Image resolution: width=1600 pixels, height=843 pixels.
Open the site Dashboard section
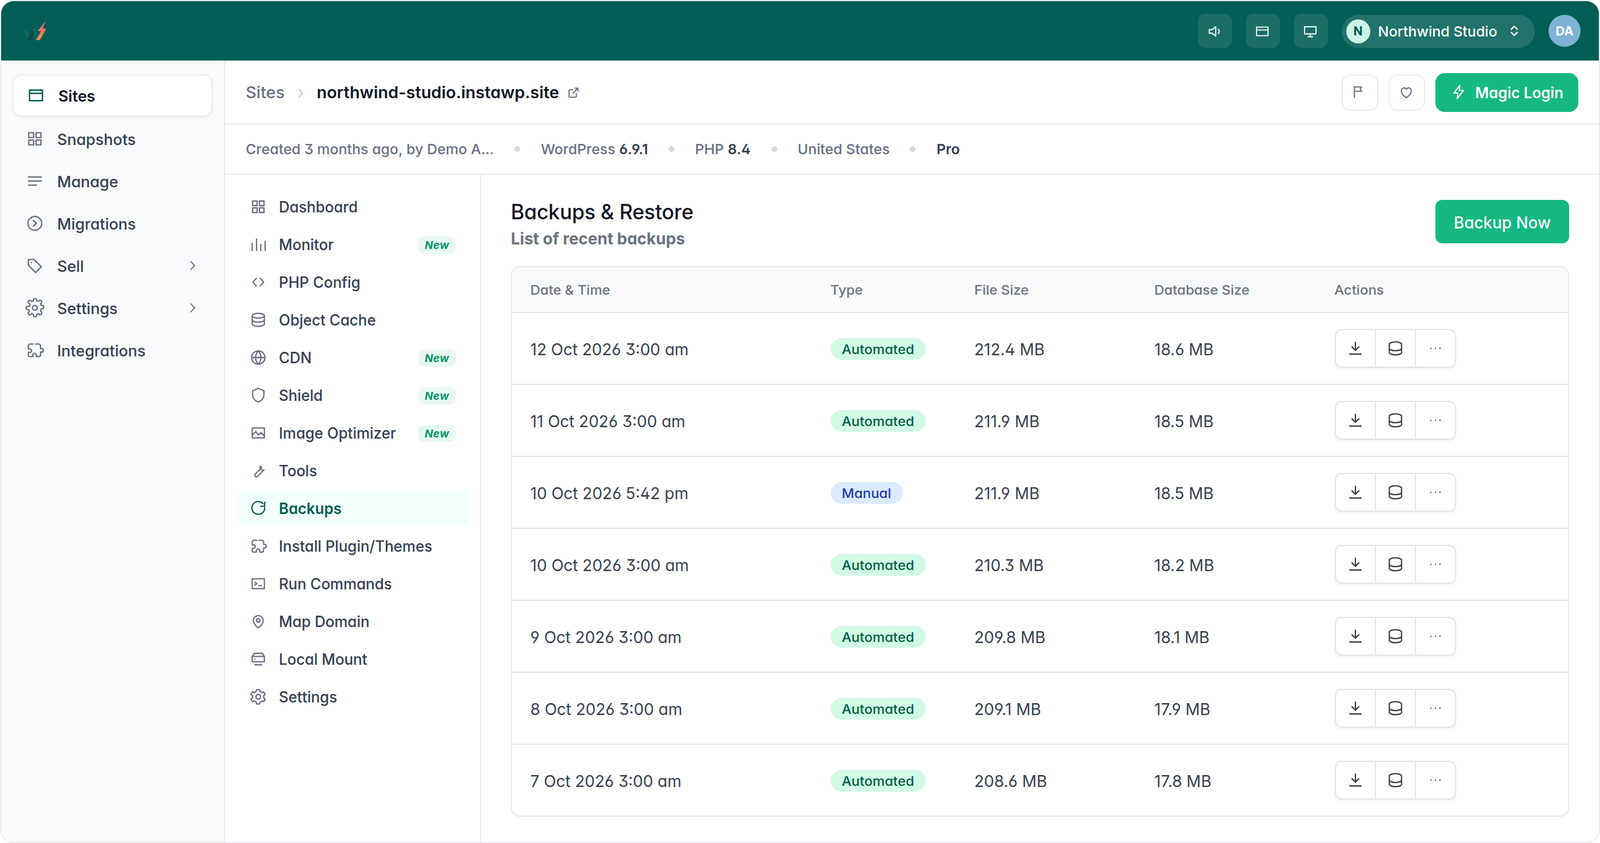(352, 207)
